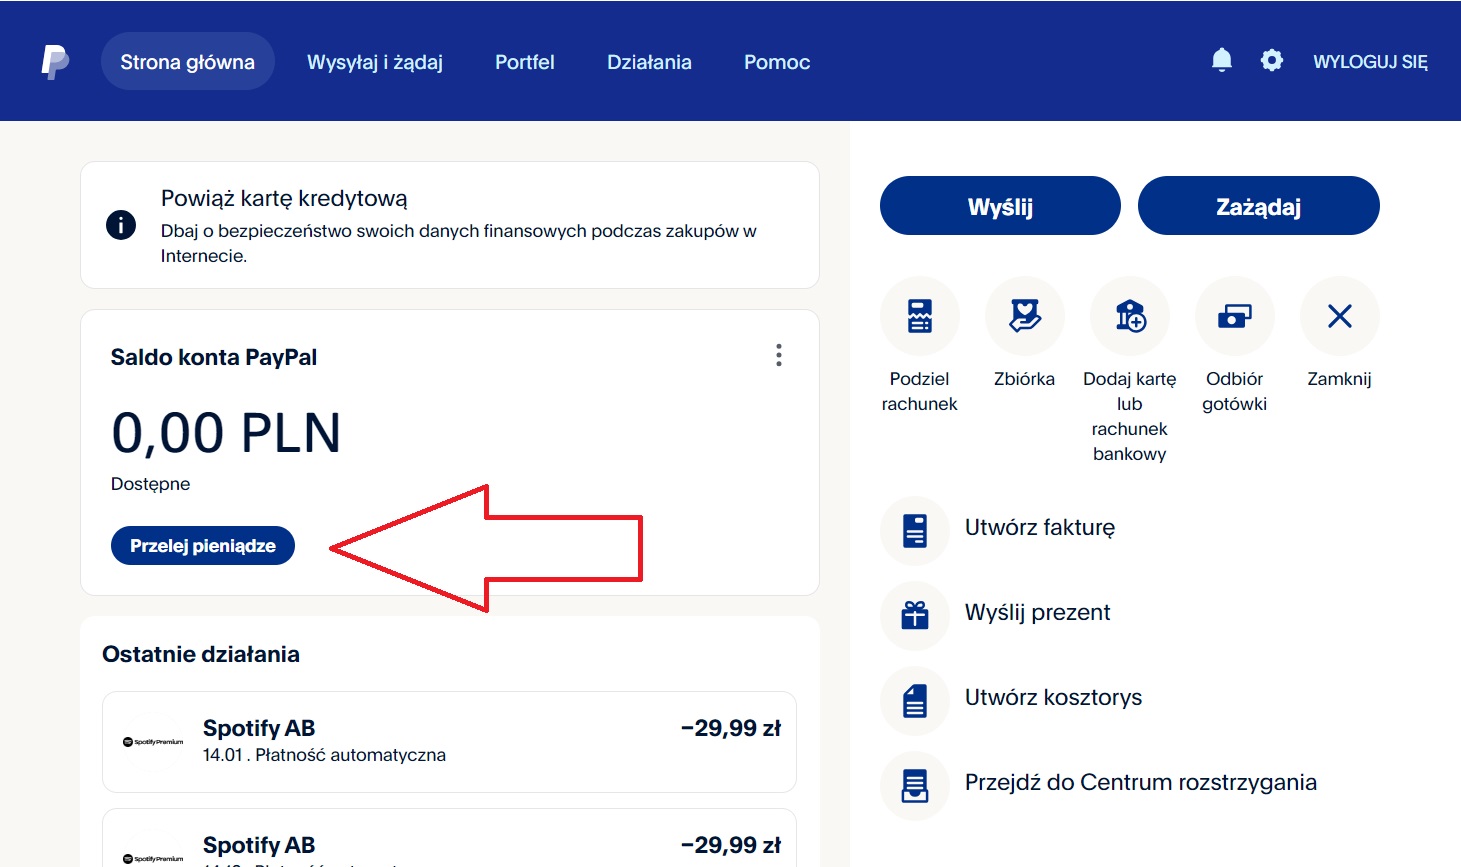
Task: Open the three-dot menu on Saldo konta
Action: 778,355
